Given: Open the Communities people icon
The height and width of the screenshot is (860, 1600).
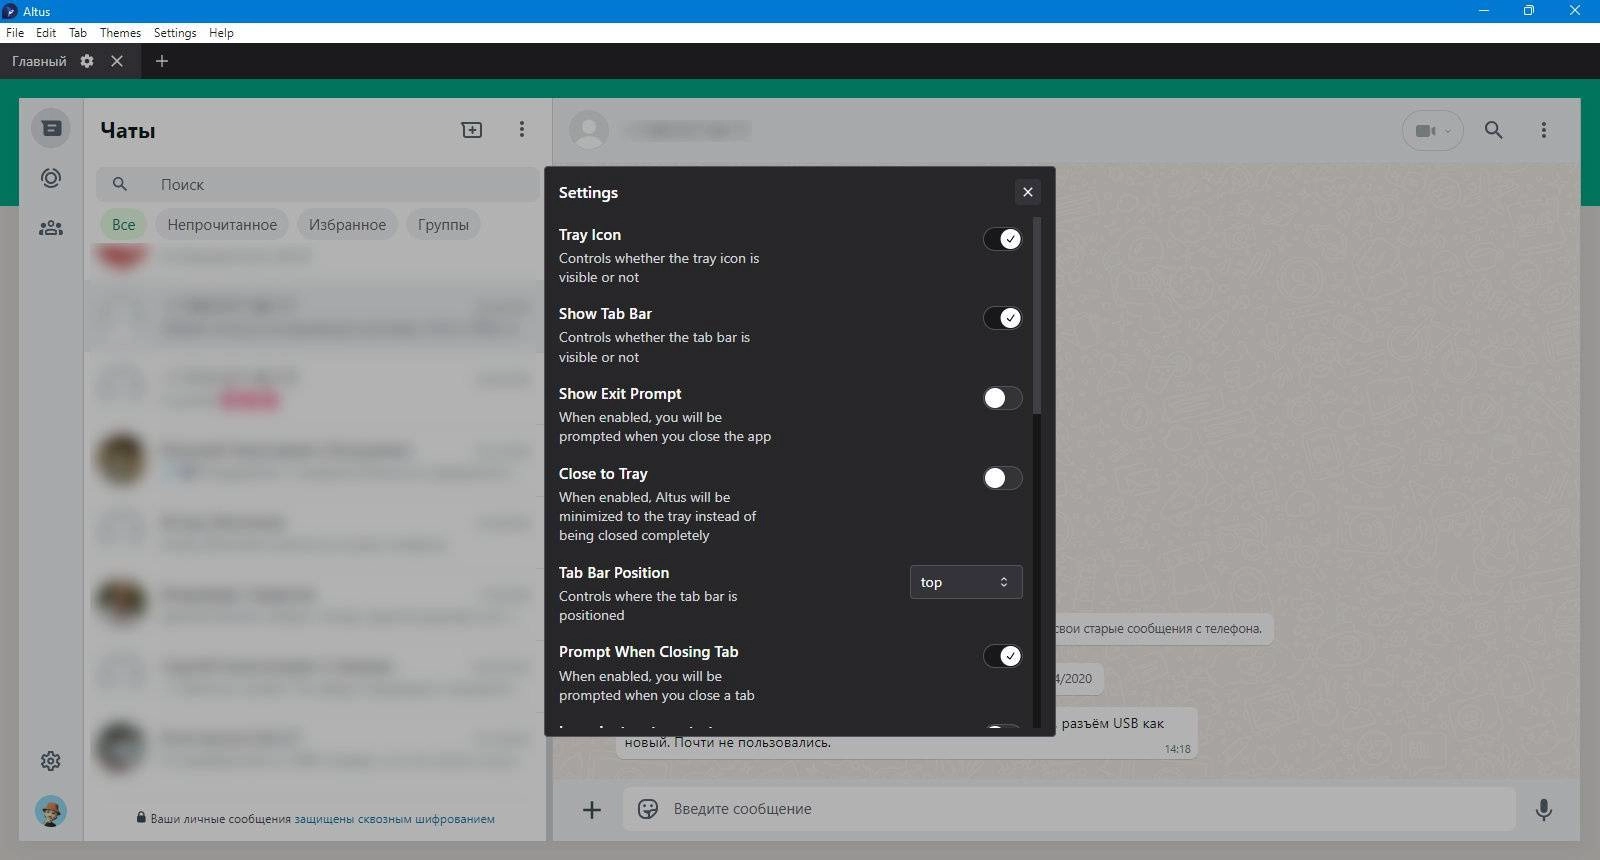Looking at the screenshot, I should point(51,228).
